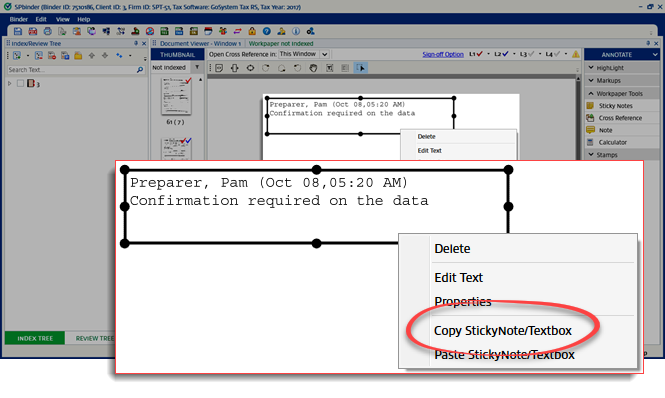Screen dimensions: 665x398
Task: Click the Print icon in main toolbar
Action: pos(48,31)
